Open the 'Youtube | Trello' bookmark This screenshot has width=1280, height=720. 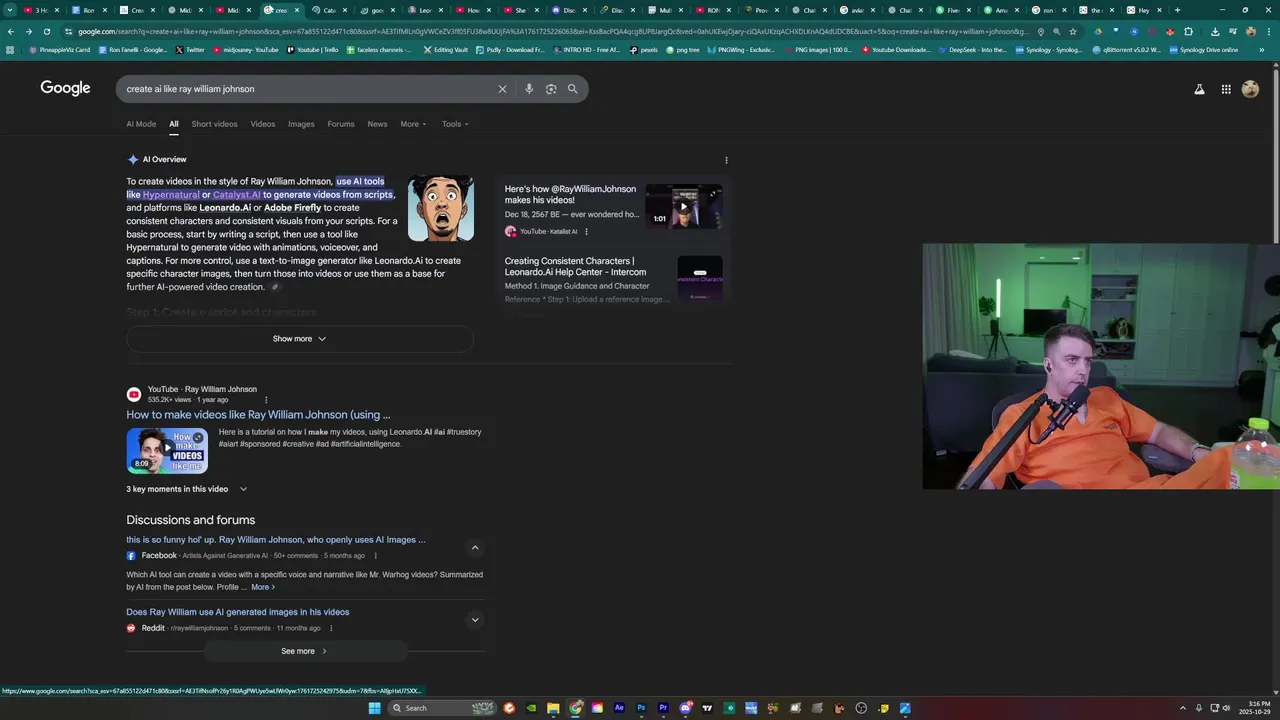click(x=315, y=50)
